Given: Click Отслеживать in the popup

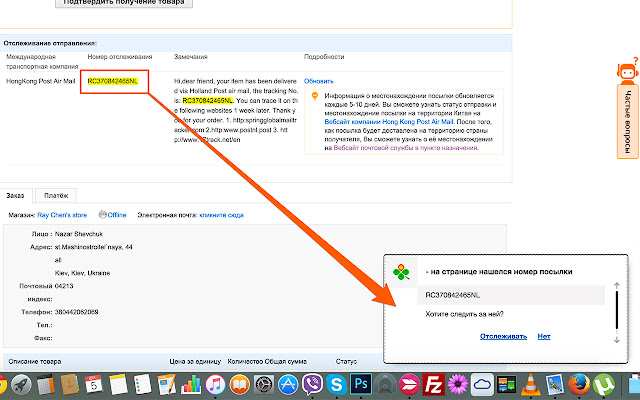Looking at the screenshot, I should pyautogui.click(x=503, y=336).
